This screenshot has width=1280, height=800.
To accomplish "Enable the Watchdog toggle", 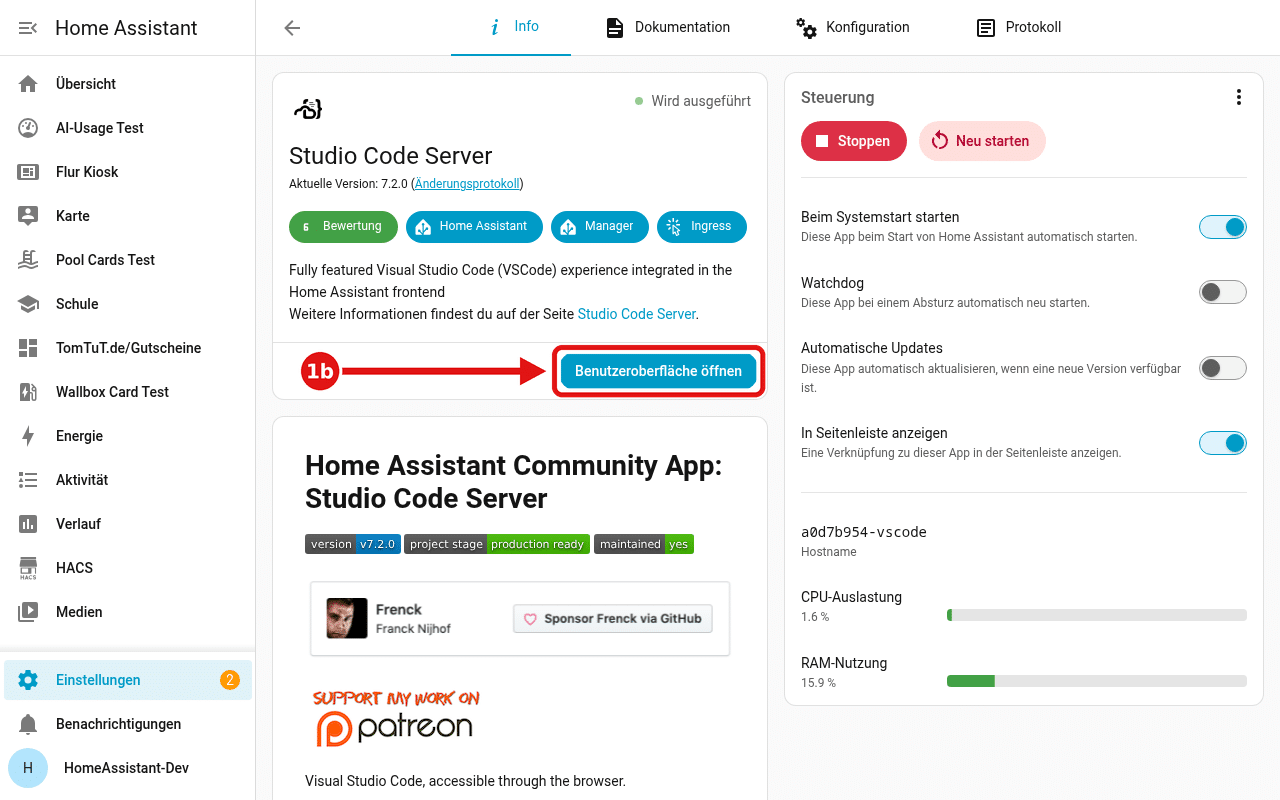I will click(1223, 292).
